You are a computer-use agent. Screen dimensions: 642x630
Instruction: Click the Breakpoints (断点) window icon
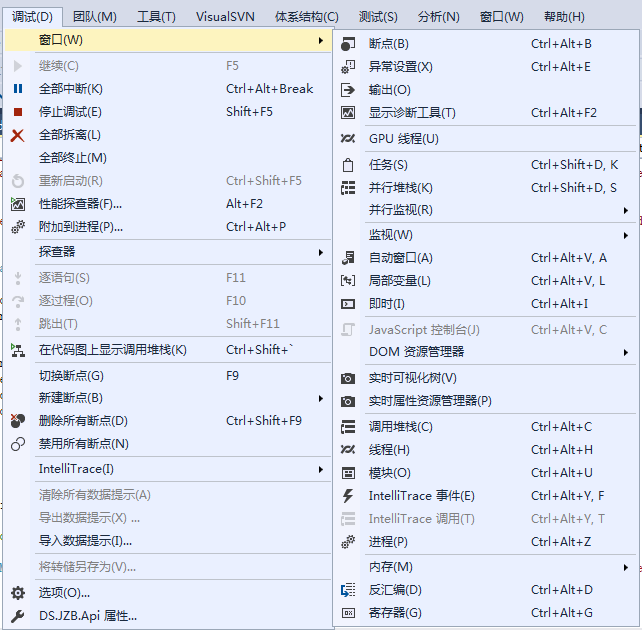point(348,44)
